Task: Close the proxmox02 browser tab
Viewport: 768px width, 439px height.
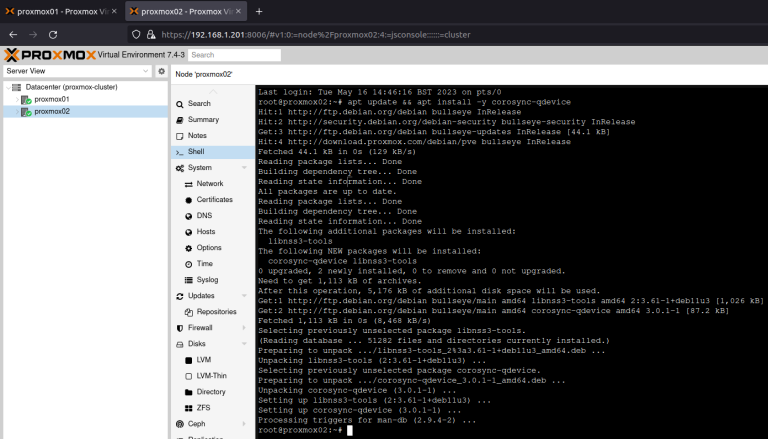Action: tap(240, 11)
